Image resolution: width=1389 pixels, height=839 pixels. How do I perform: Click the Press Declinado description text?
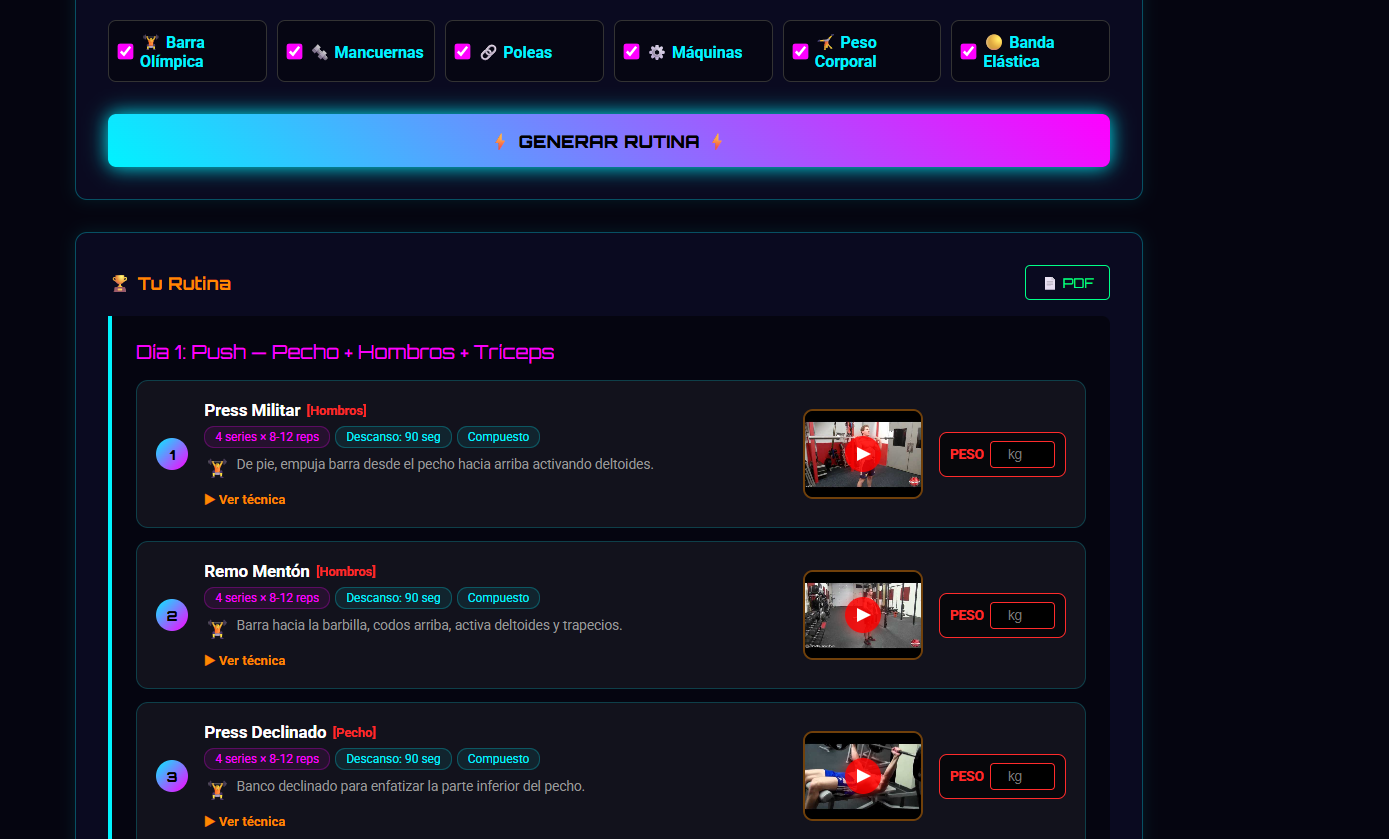pyautogui.click(x=410, y=787)
